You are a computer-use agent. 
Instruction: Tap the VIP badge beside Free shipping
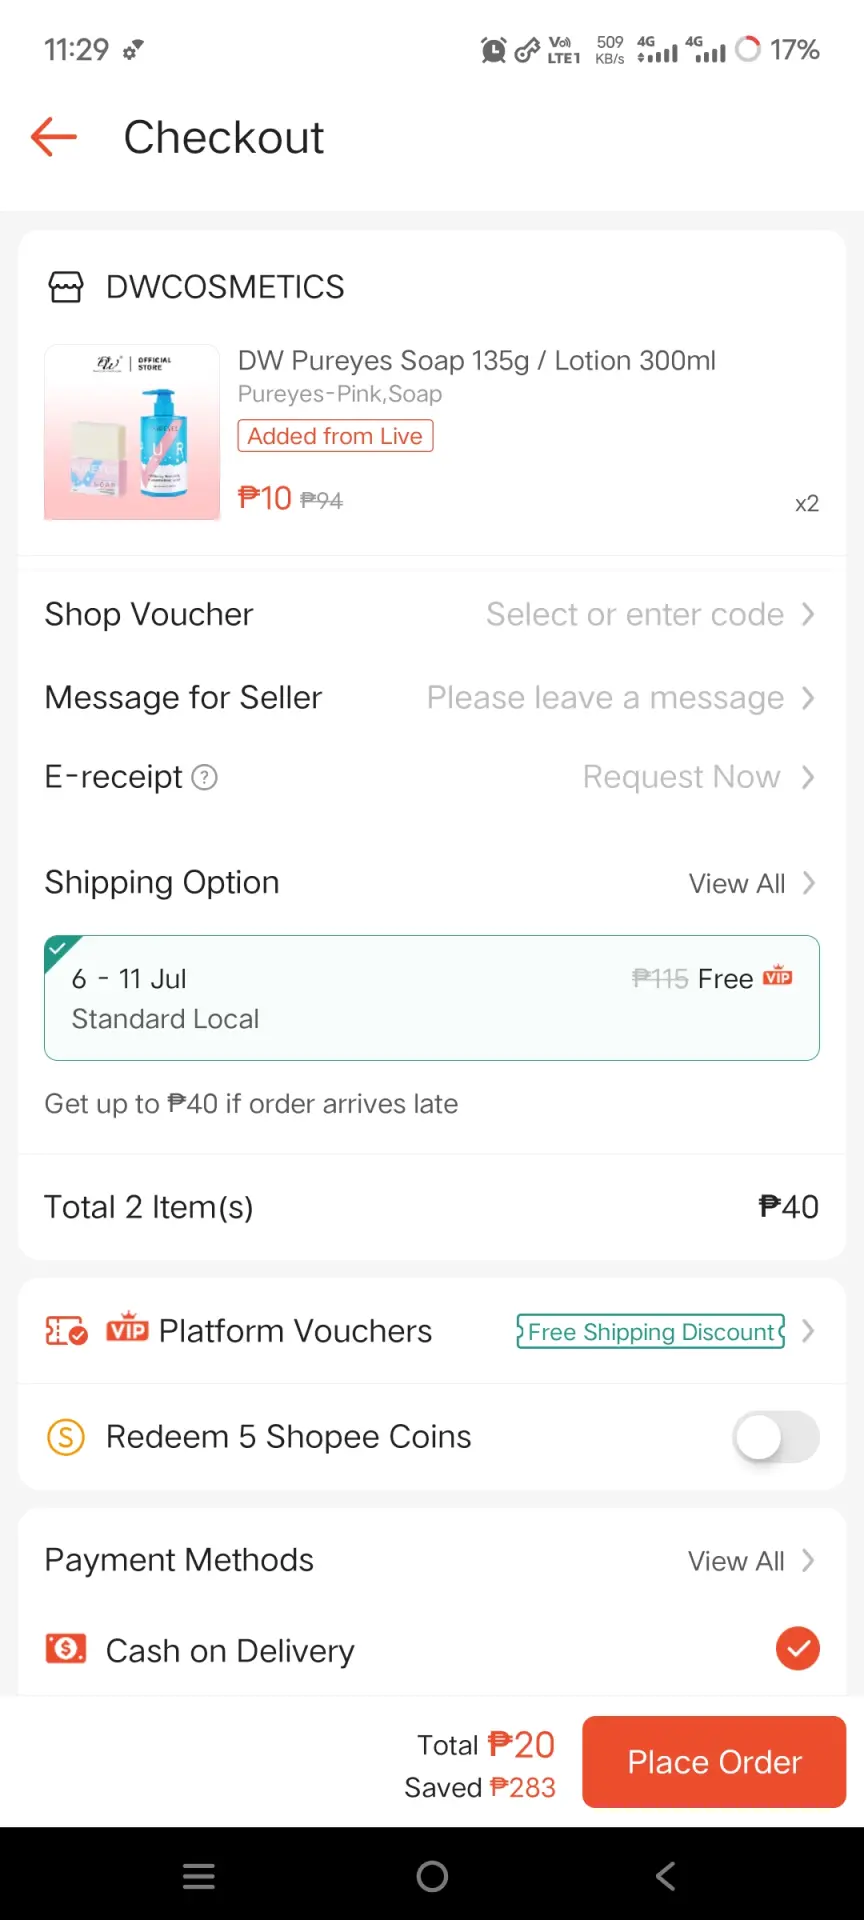(777, 977)
